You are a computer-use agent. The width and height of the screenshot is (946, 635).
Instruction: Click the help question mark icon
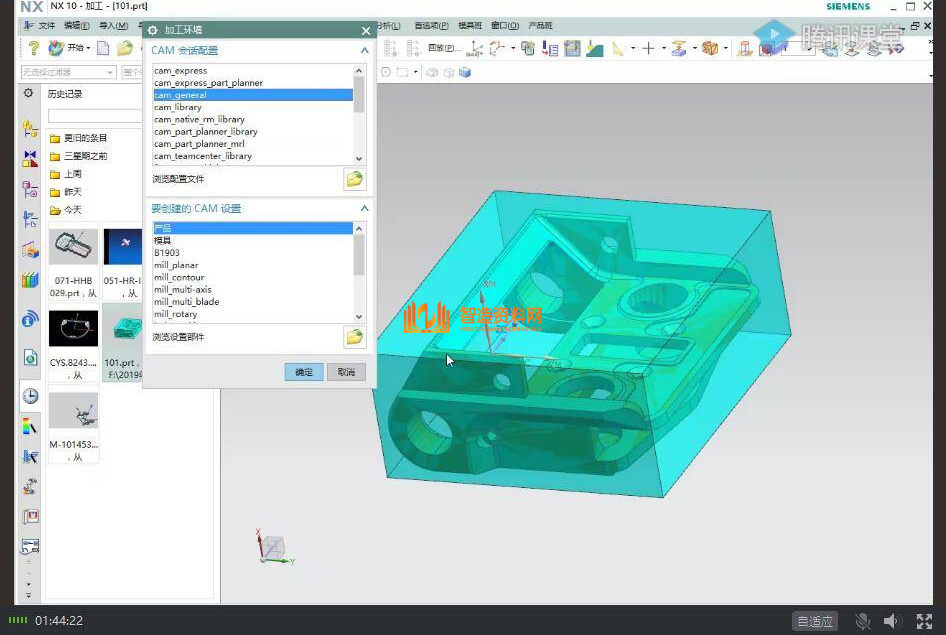[x=34, y=48]
